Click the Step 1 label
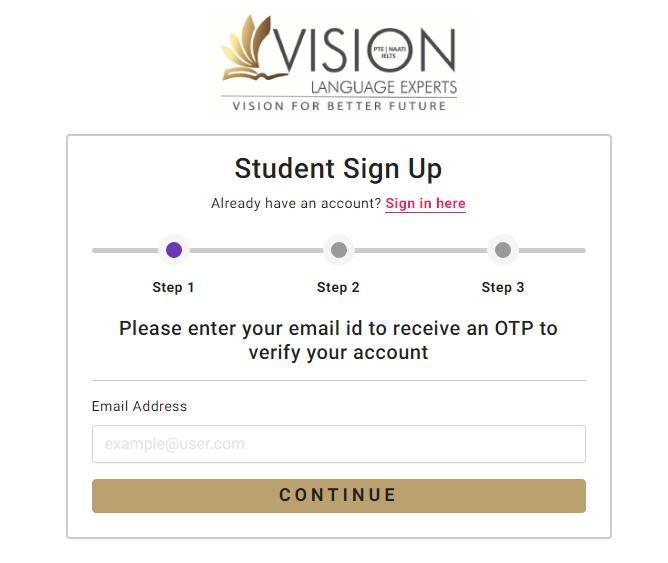 pos(173,287)
